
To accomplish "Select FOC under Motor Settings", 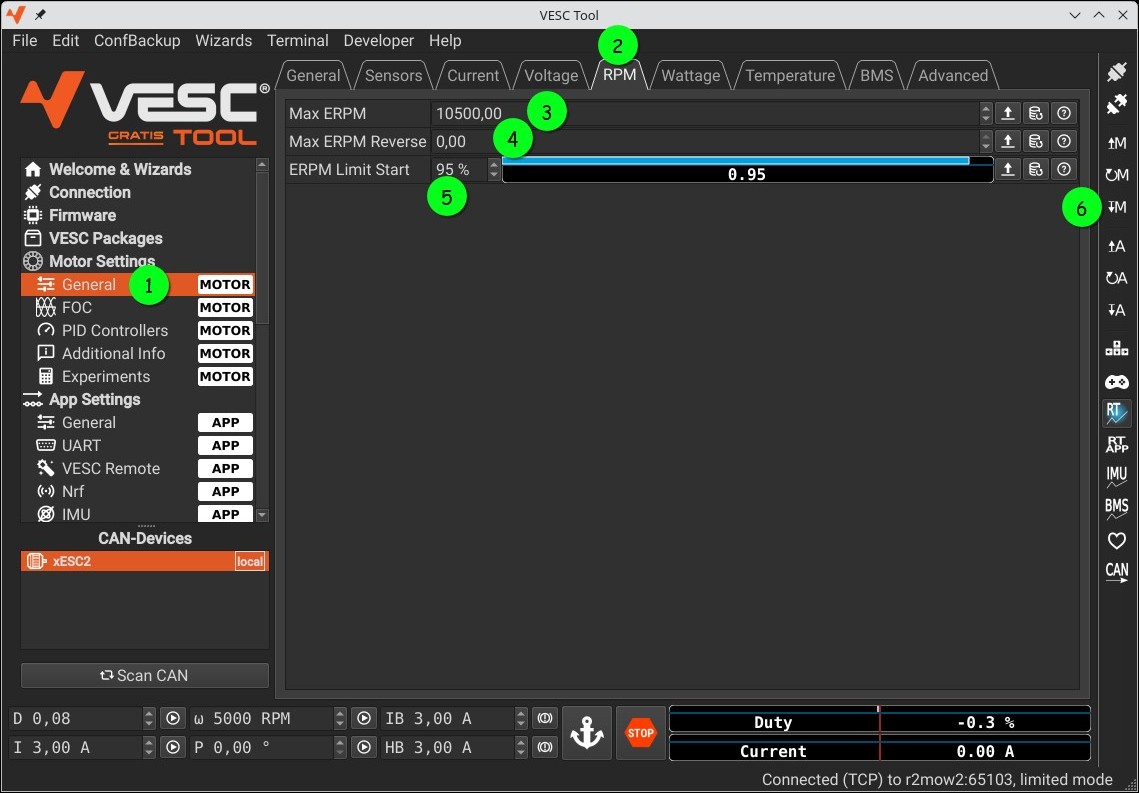I will coord(77,307).
